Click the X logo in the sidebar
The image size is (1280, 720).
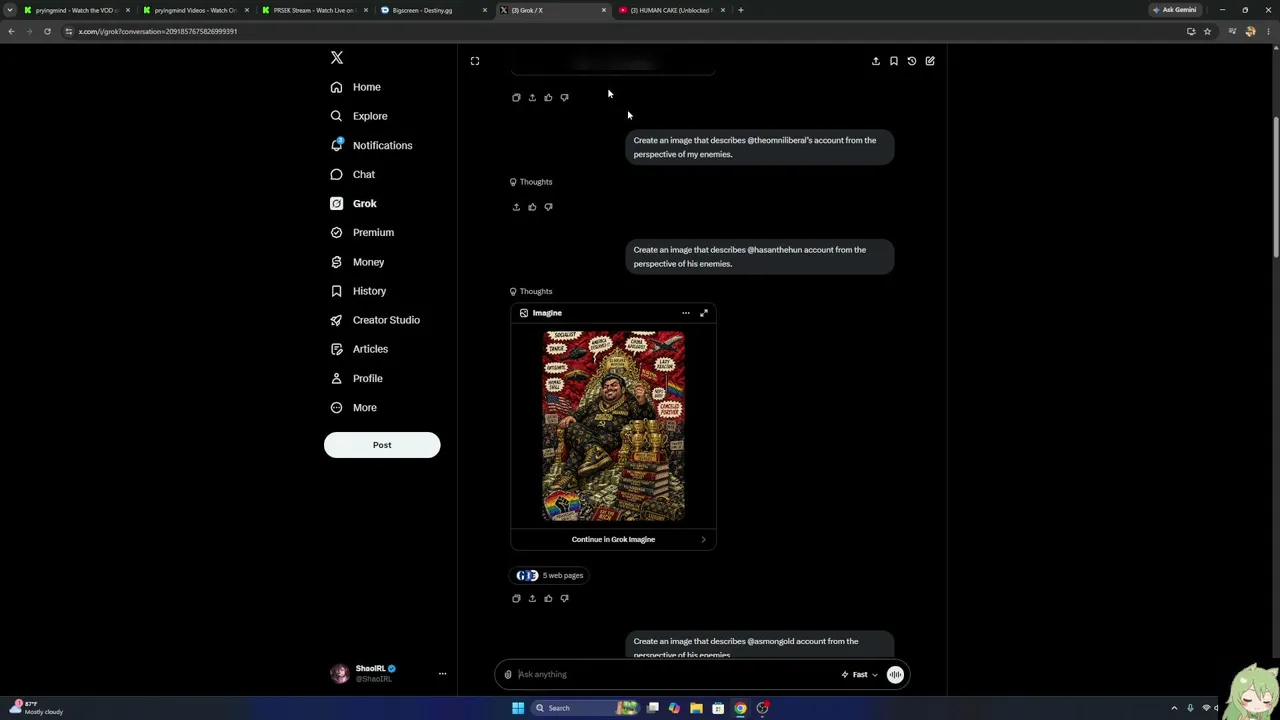(x=337, y=58)
